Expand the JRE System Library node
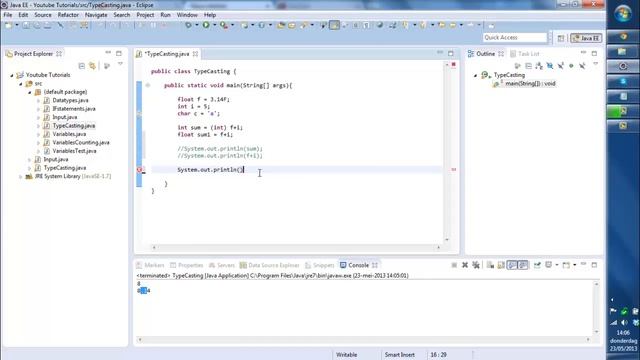 [x=21, y=177]
